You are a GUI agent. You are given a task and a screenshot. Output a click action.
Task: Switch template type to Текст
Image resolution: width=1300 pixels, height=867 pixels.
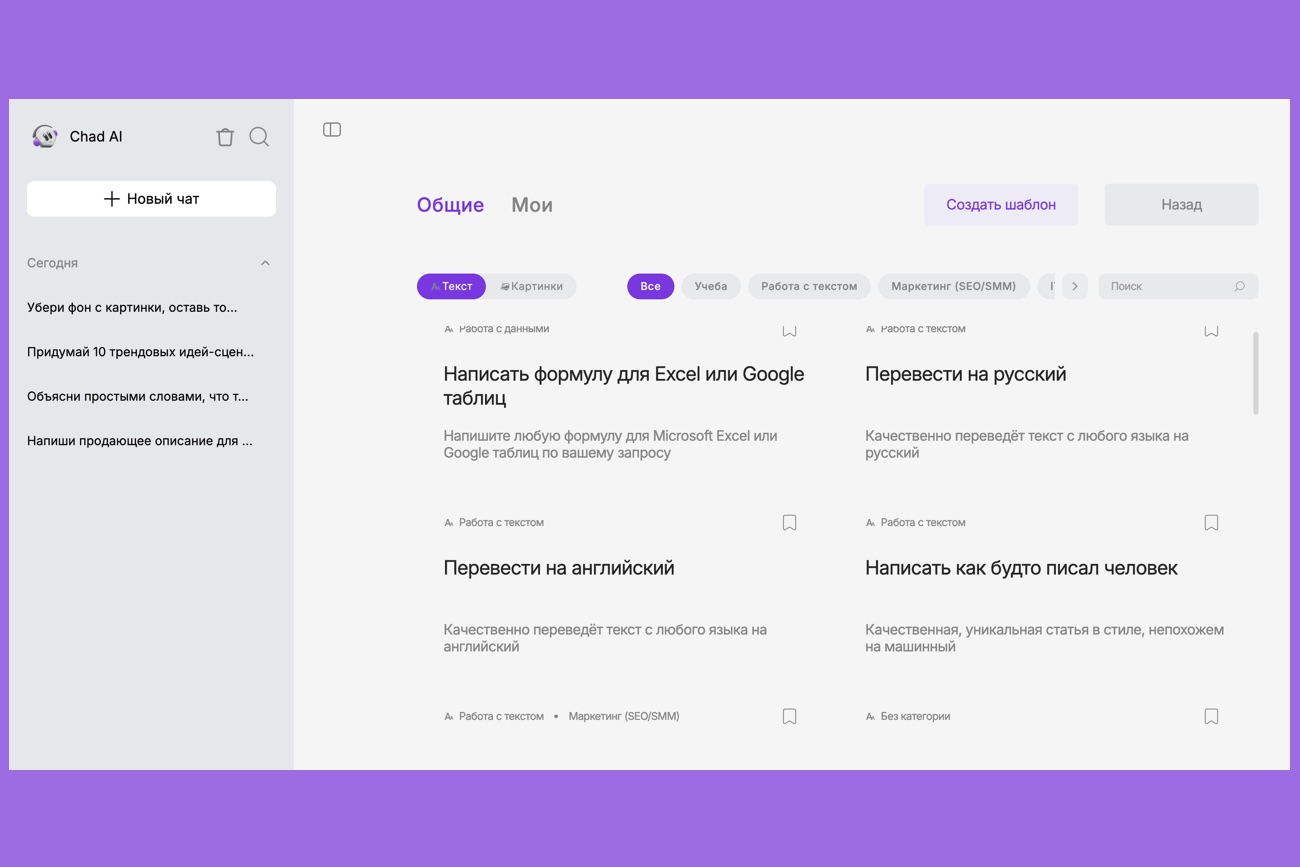451,287
